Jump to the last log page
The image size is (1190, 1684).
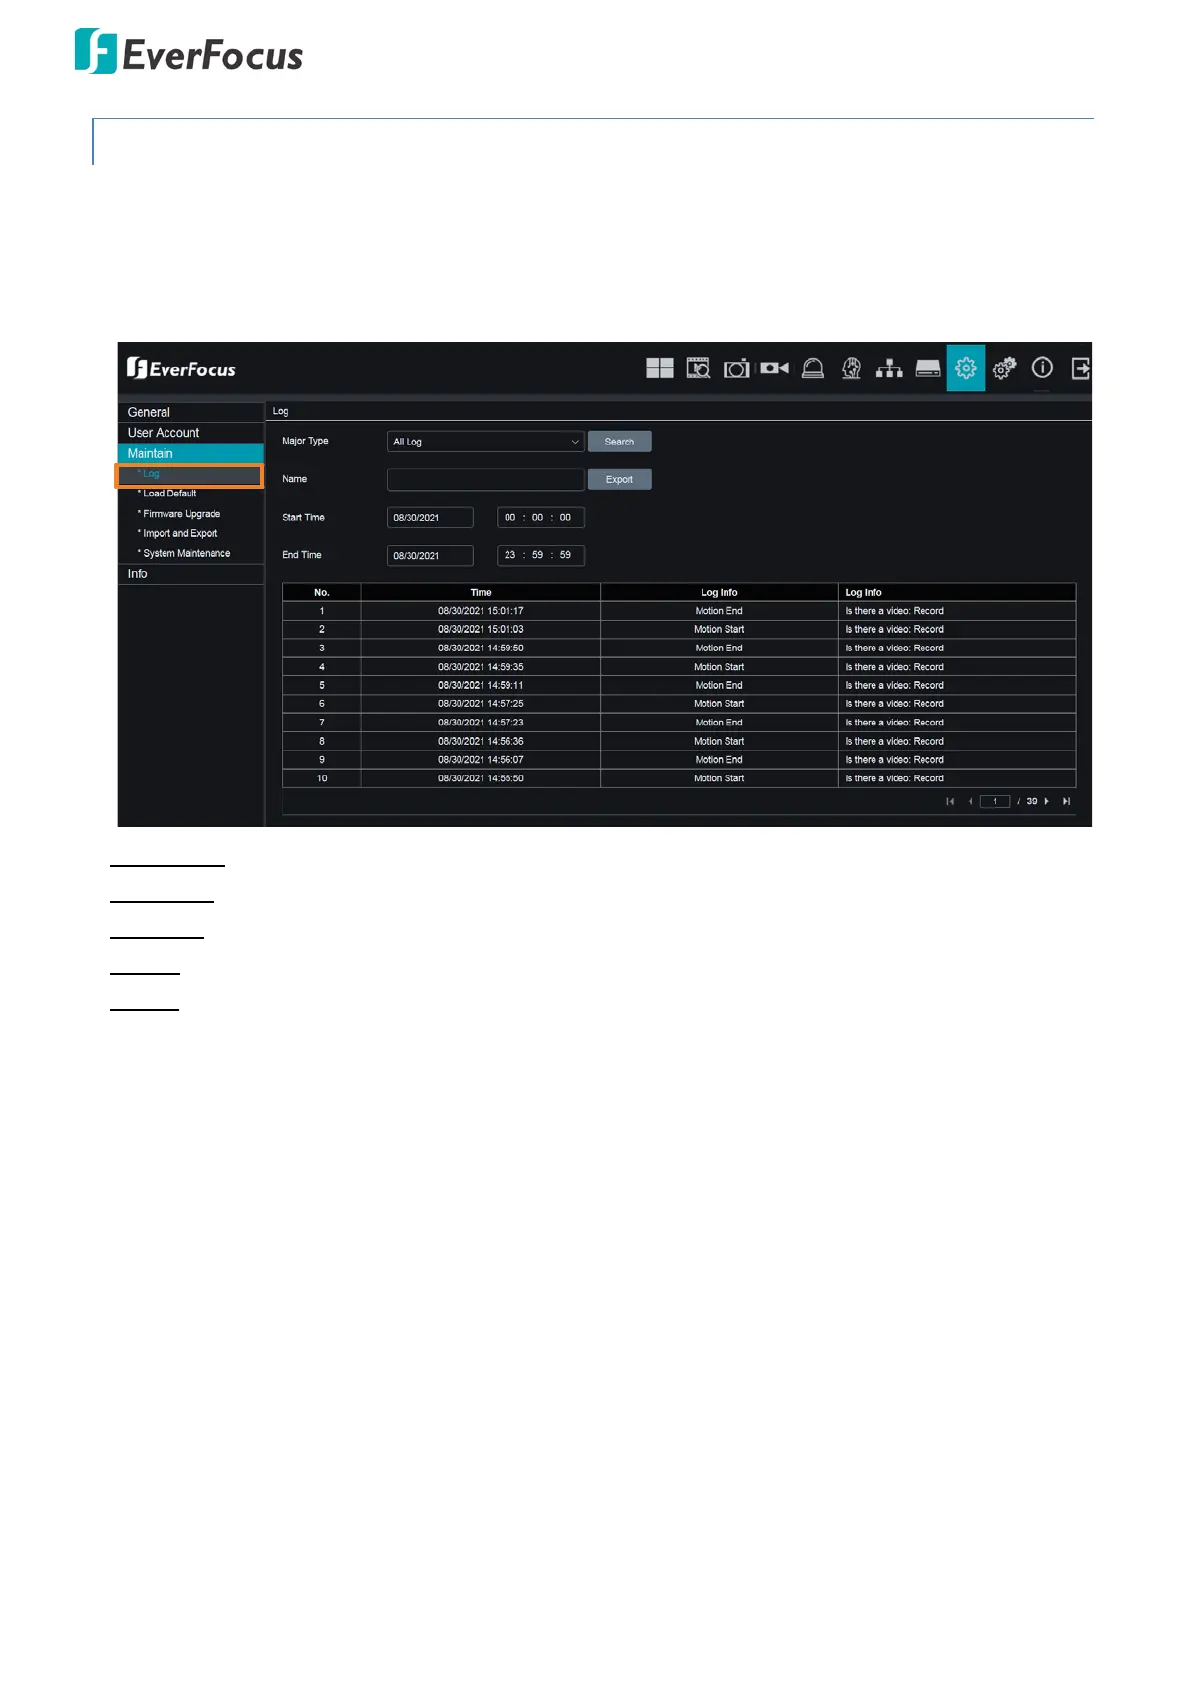[1066, 801]
